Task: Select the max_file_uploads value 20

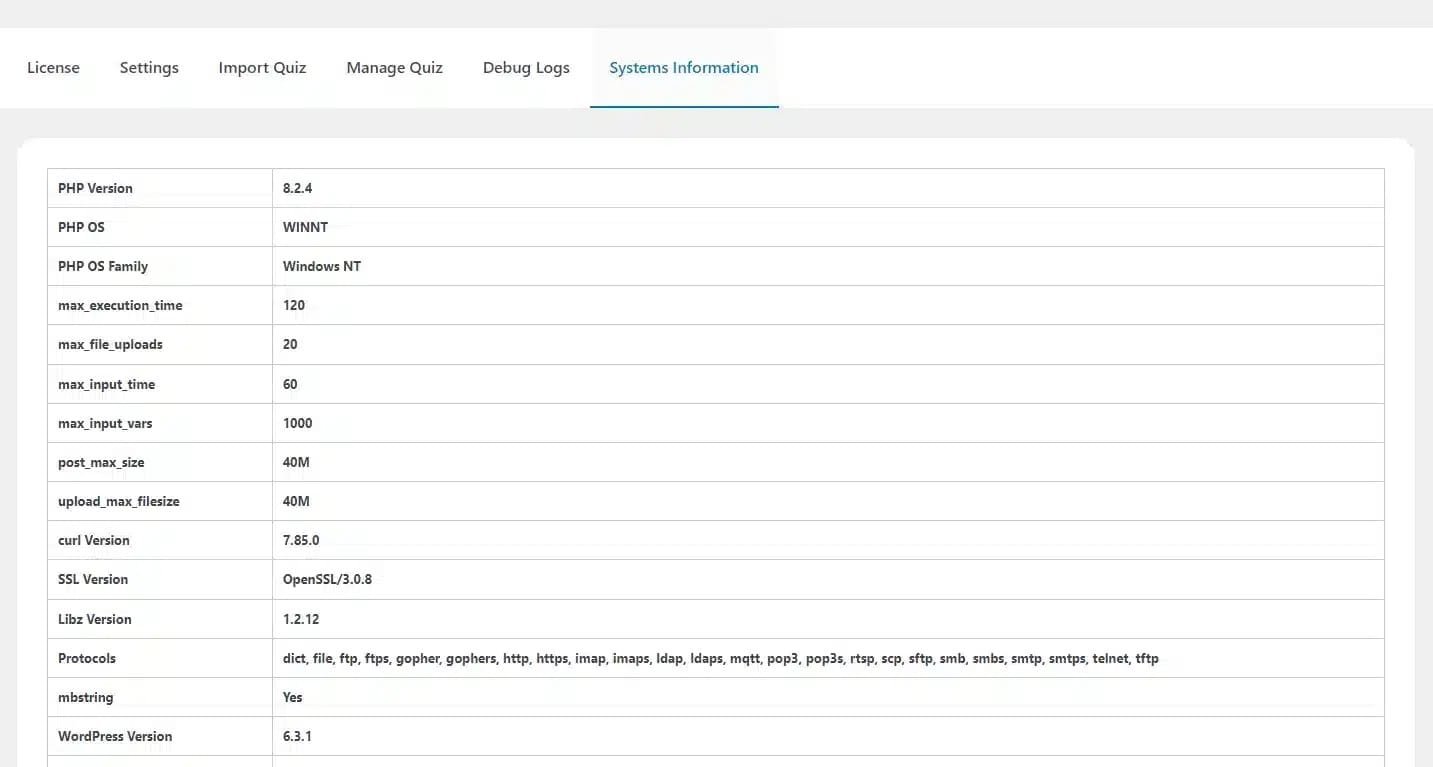Action: pyautogui.click(x=290, y=344)
